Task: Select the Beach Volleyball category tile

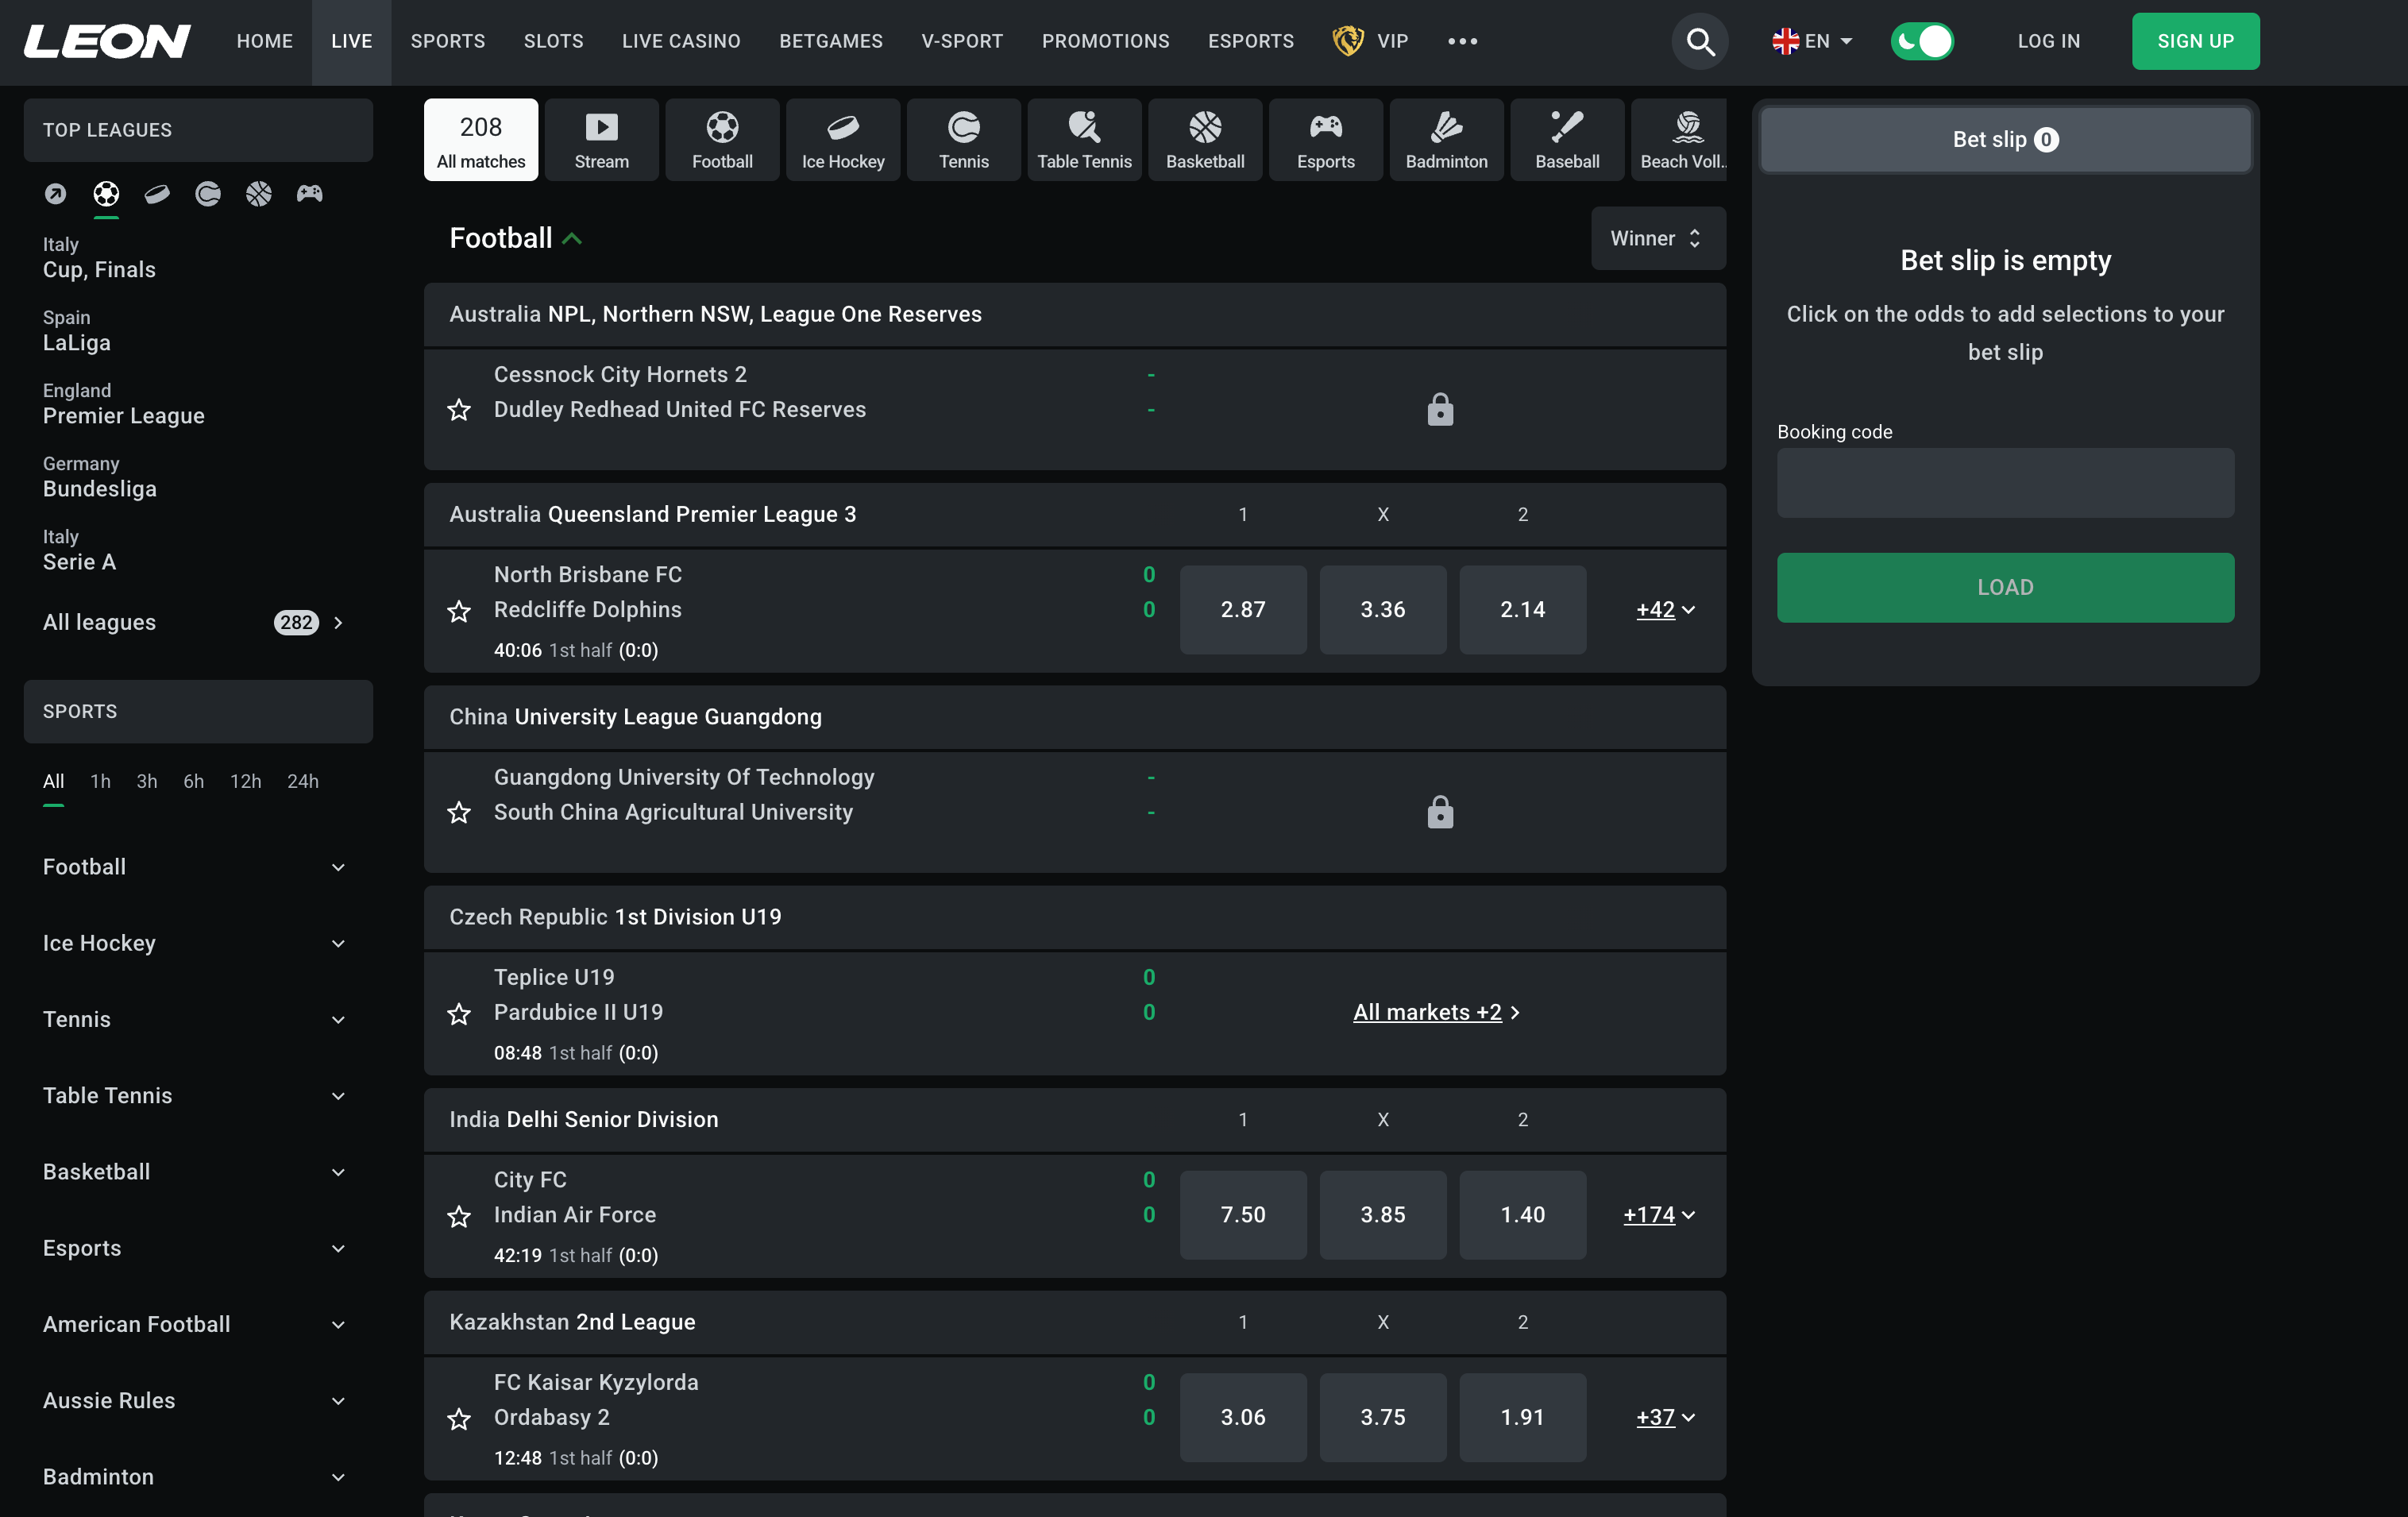Action: tap(1679, 139)
